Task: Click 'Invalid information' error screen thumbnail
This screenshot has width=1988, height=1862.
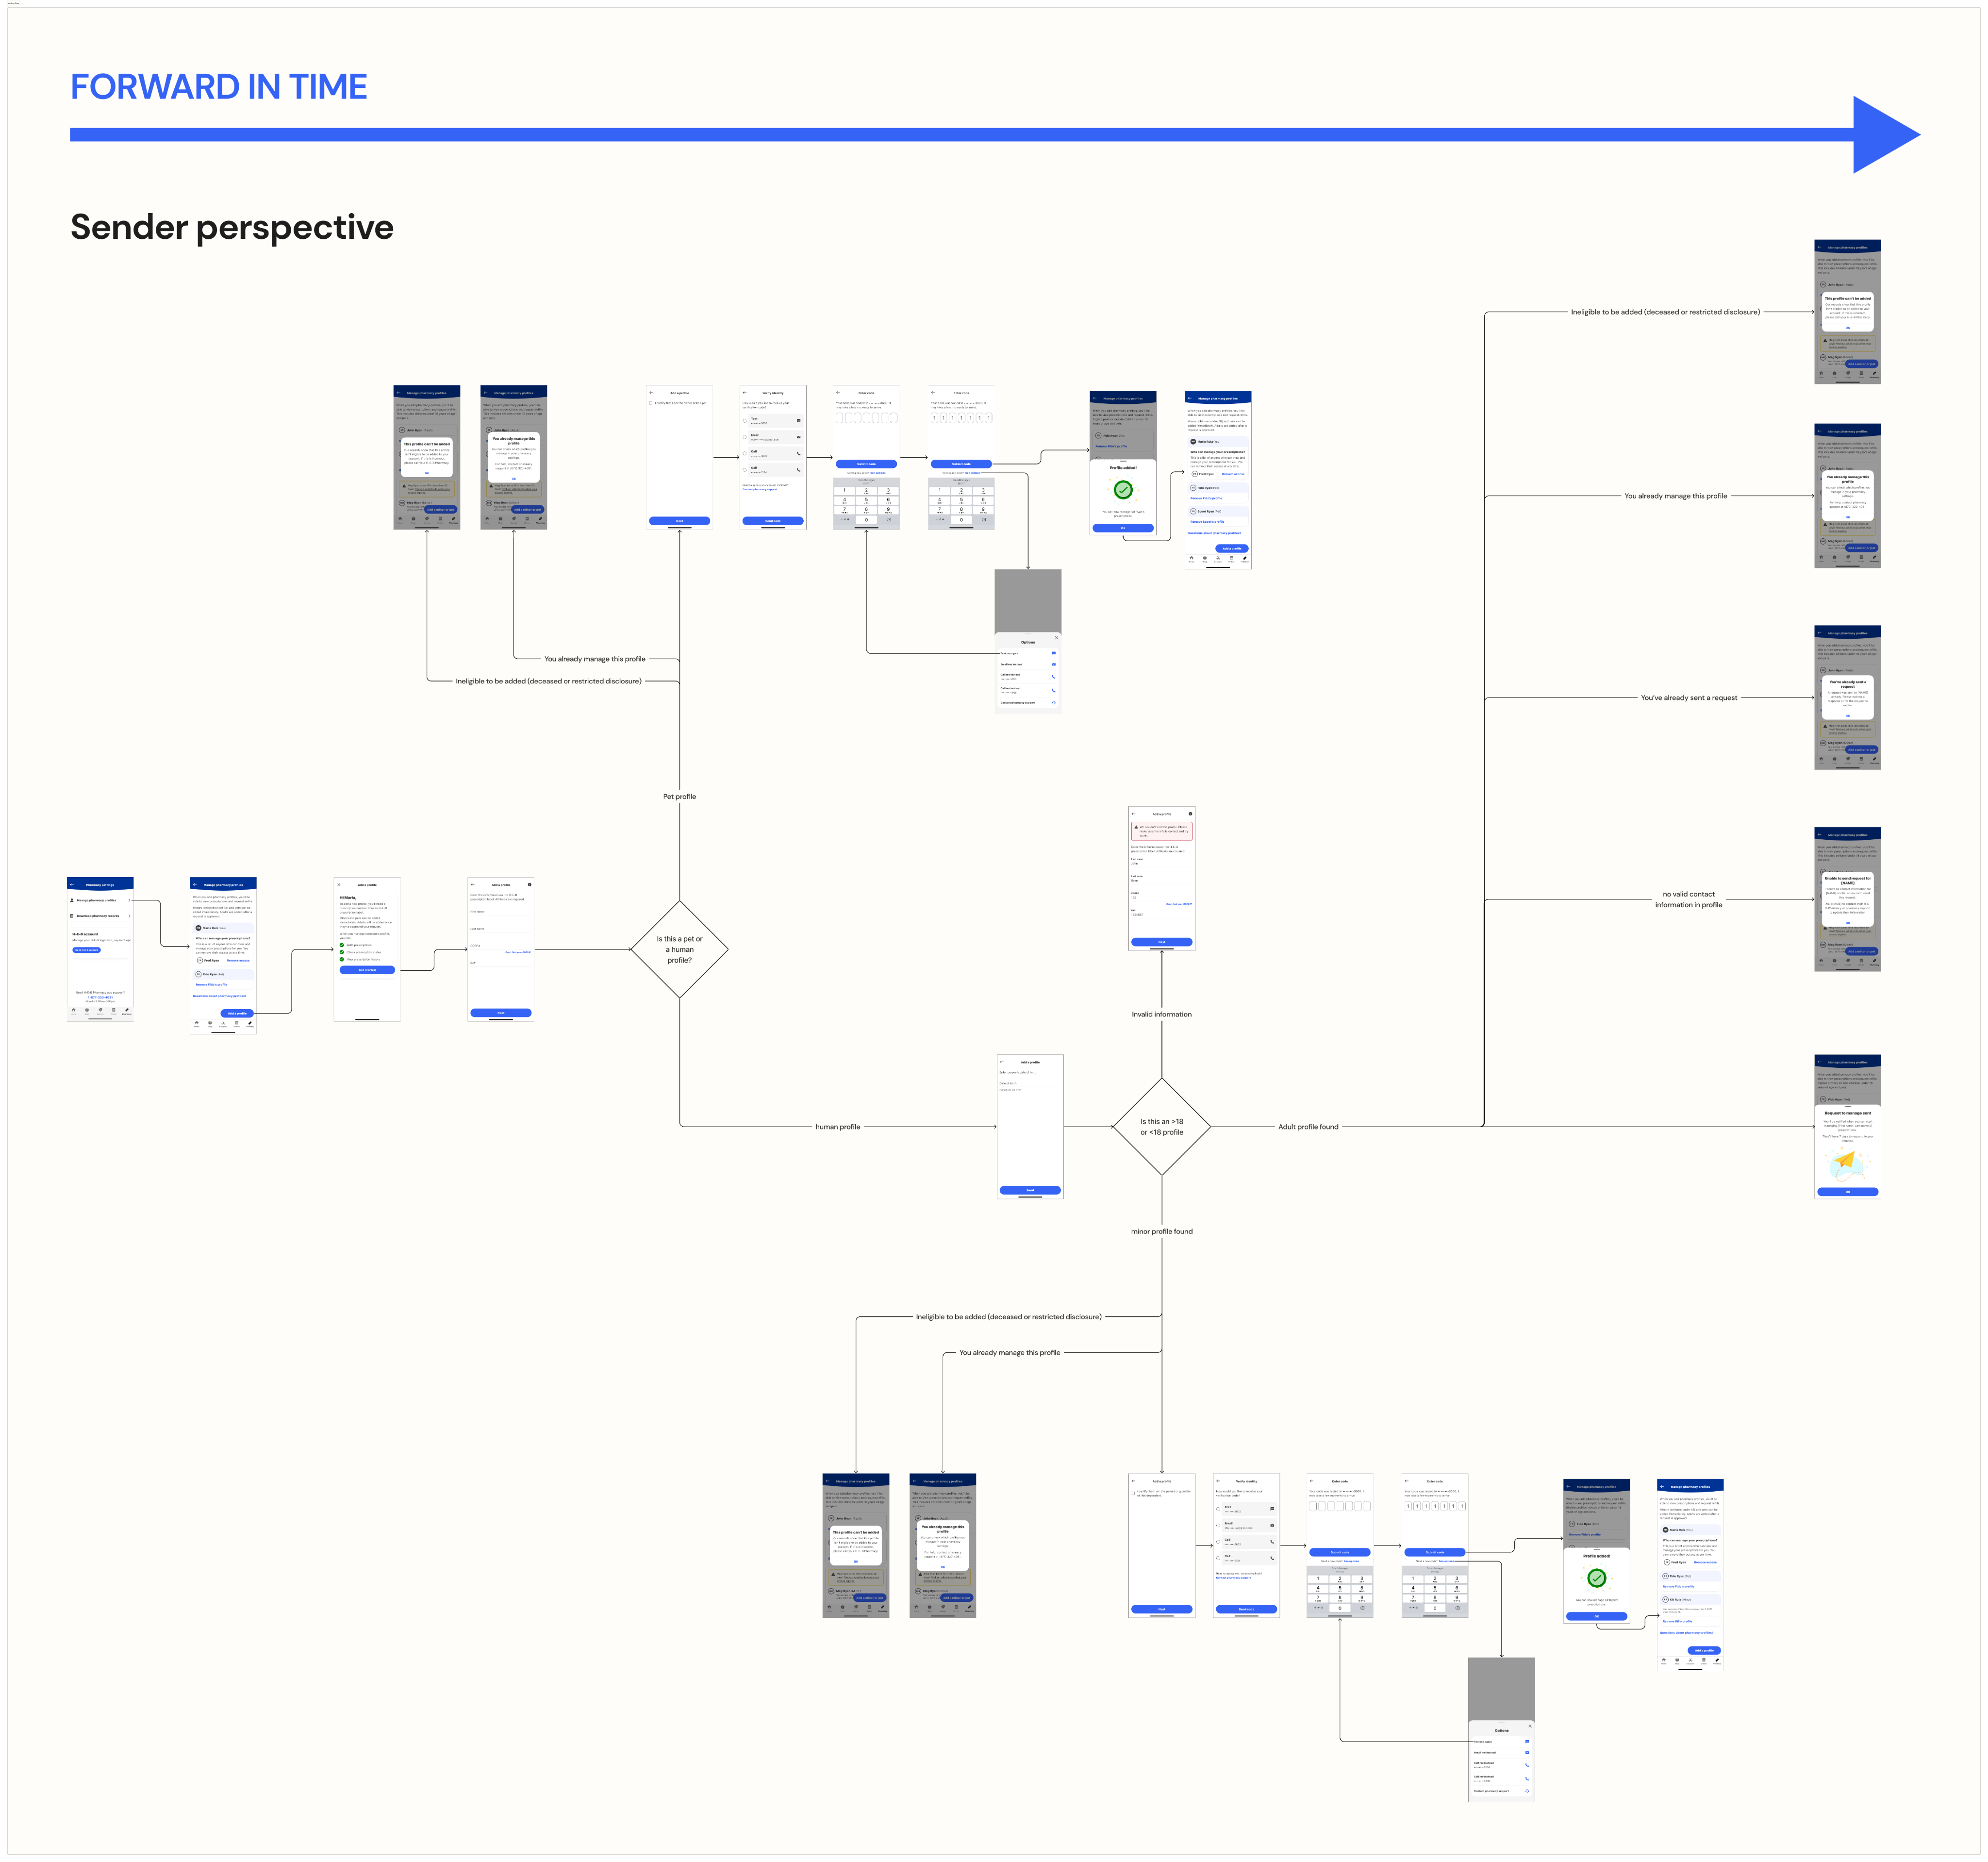Action: (1161, 877)
